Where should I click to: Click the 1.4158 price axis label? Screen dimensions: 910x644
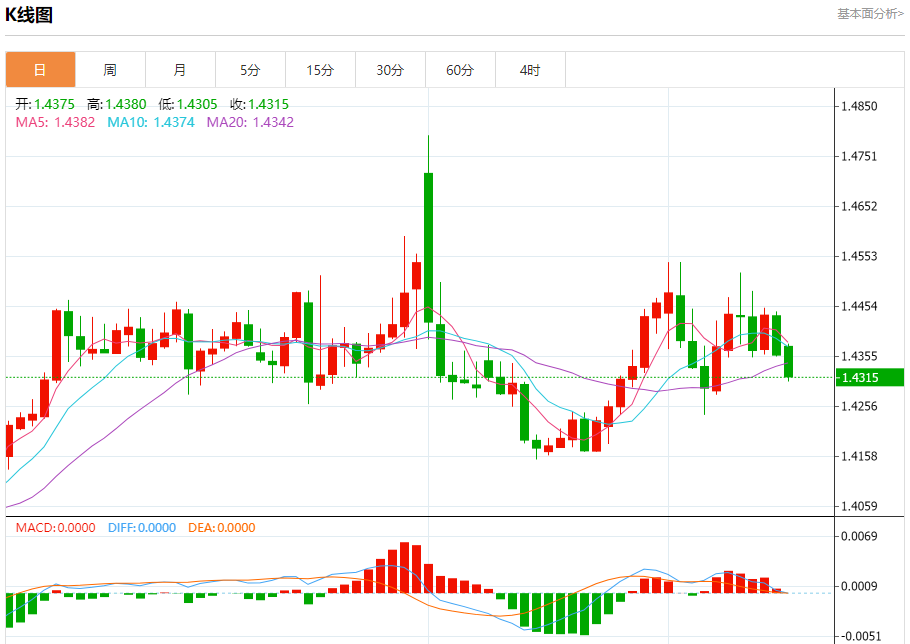click(860, 456)
